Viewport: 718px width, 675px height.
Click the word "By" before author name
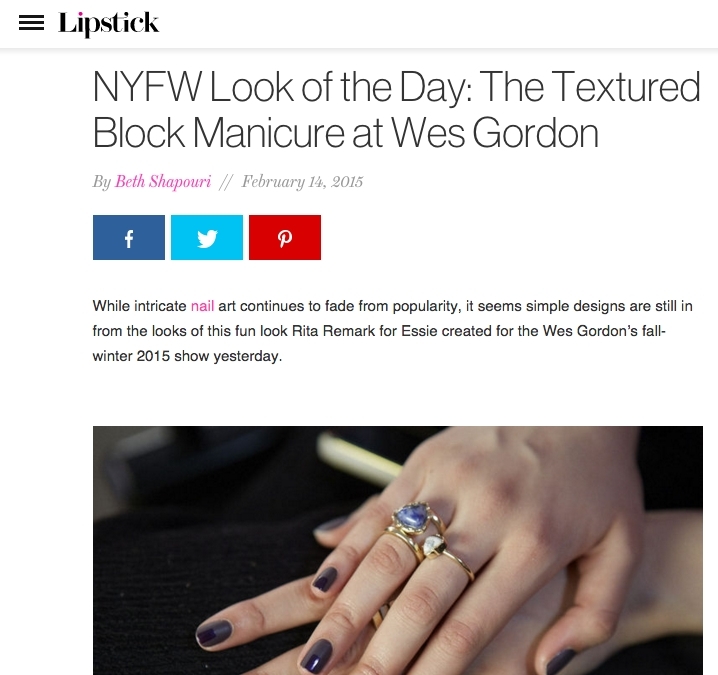(102, 182)
